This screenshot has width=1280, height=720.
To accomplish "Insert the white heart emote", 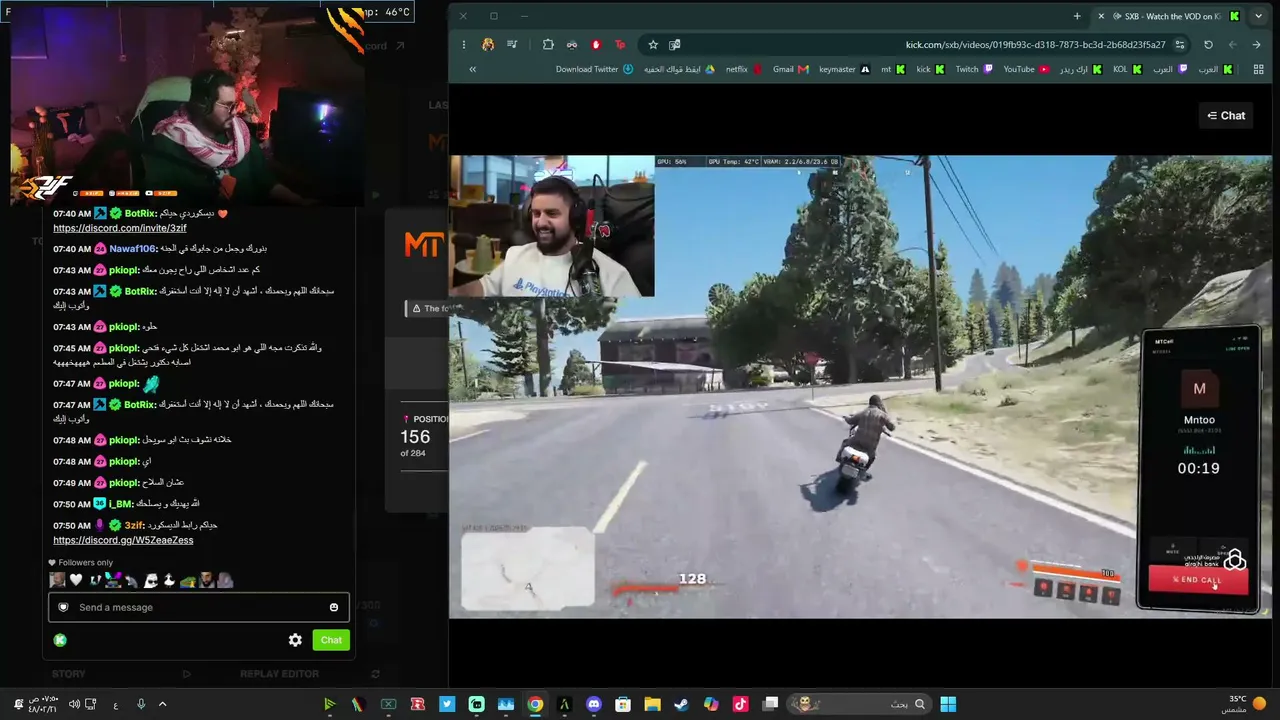I will (x=76, y=580).
